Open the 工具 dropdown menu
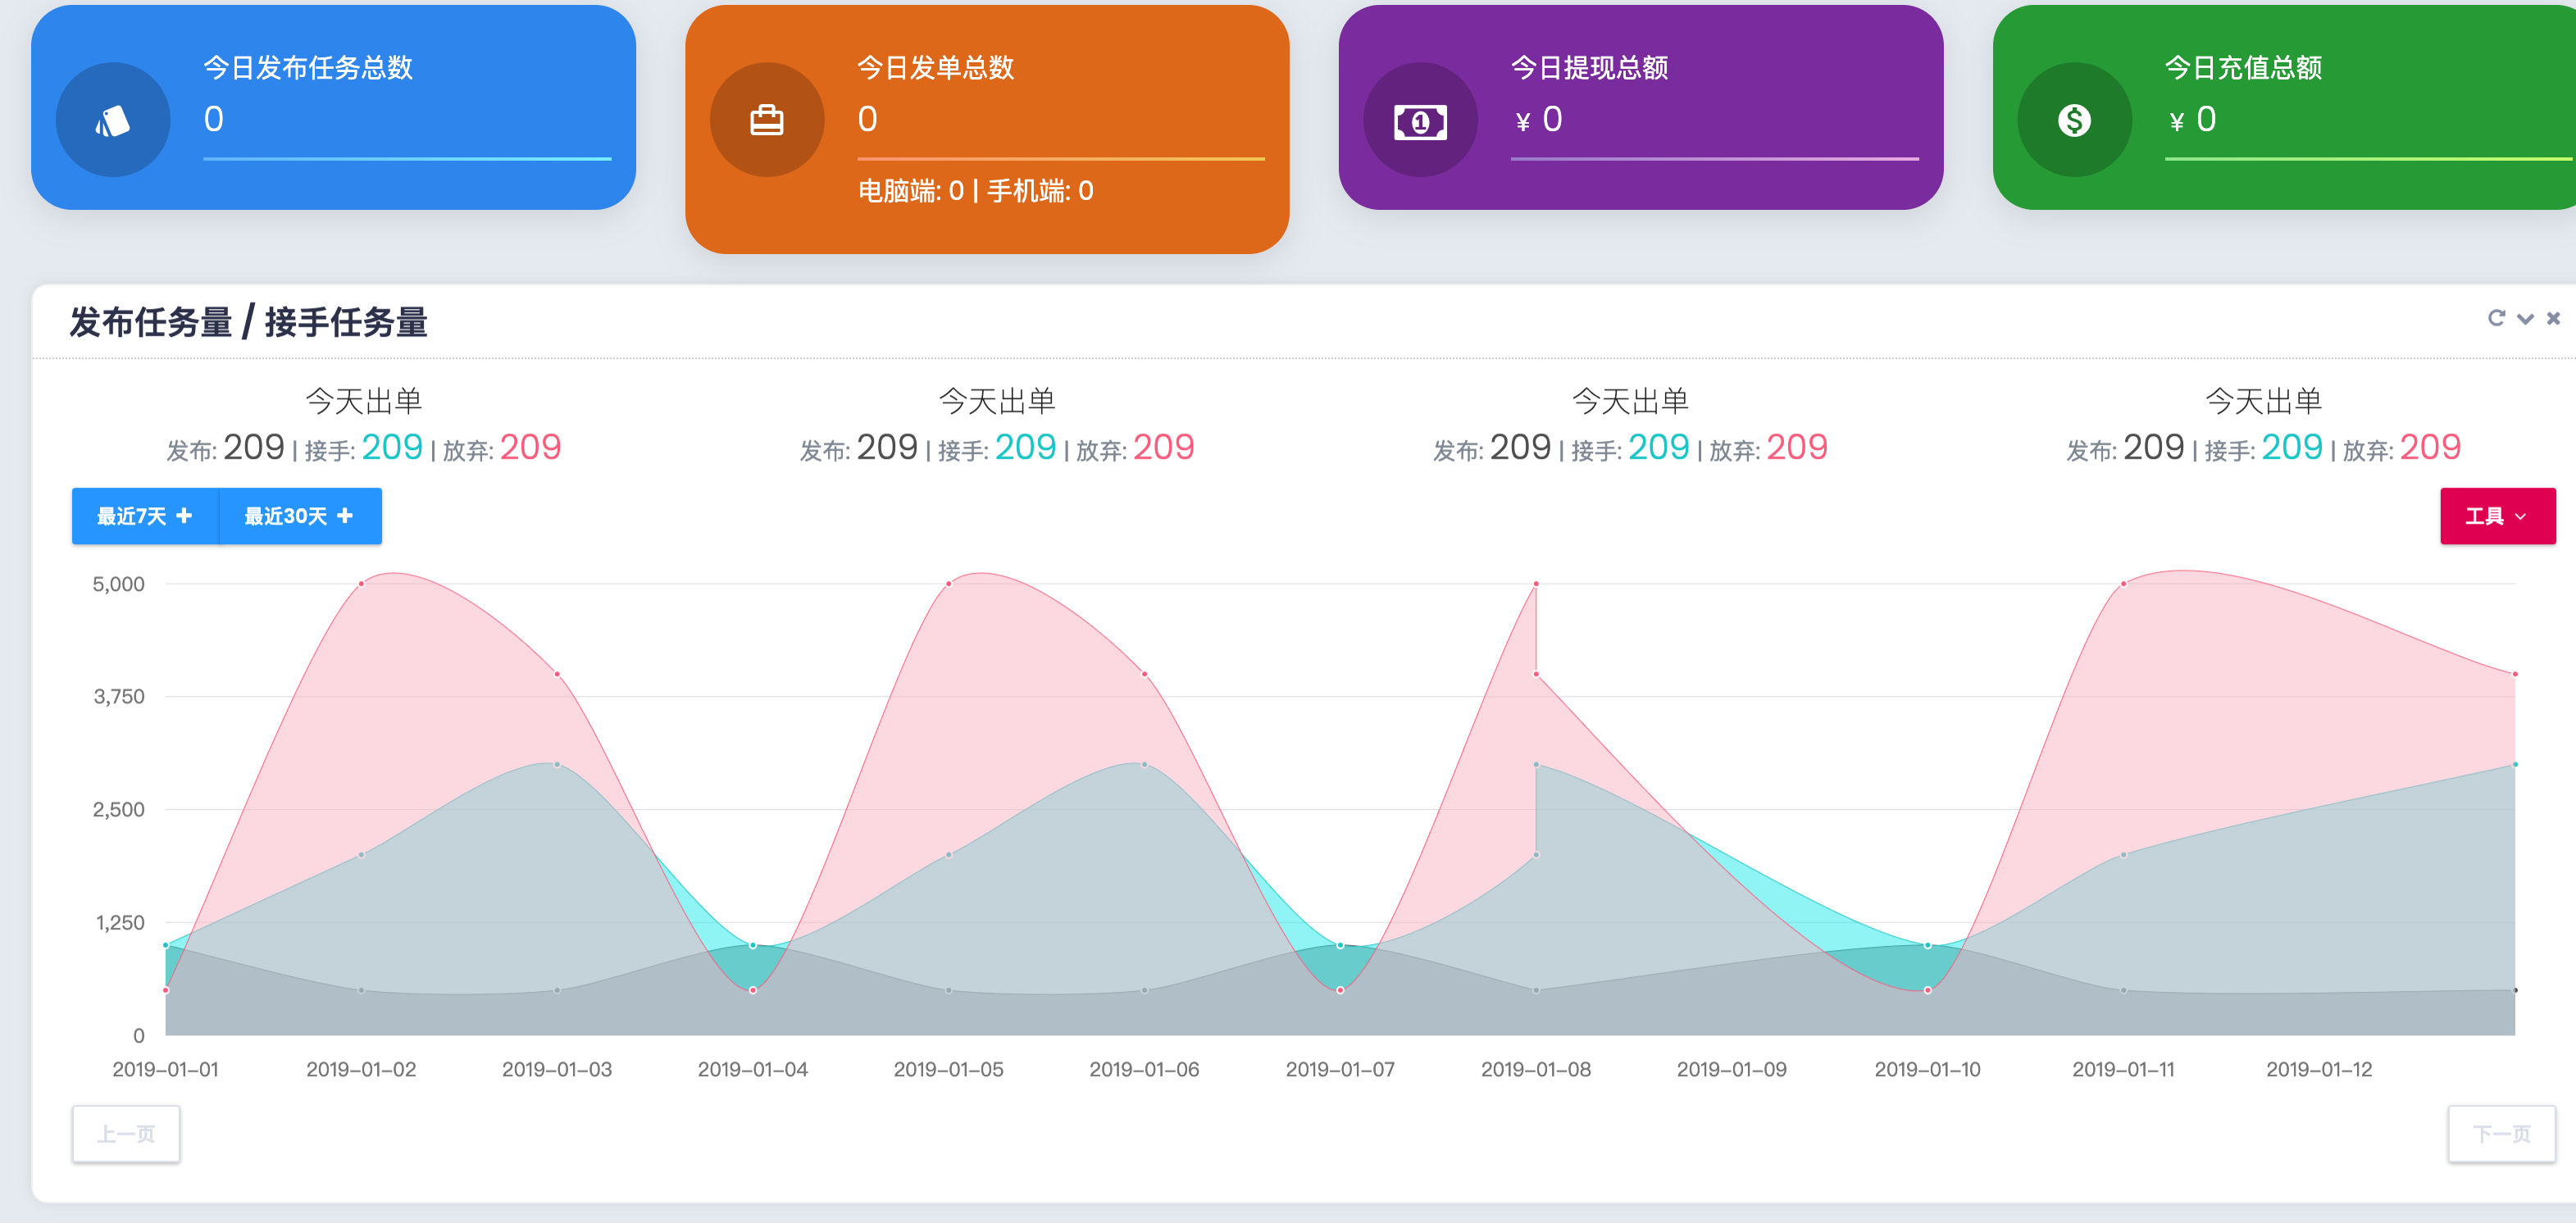Viewport: 2576px width, 1223px height. [2497, 516]
